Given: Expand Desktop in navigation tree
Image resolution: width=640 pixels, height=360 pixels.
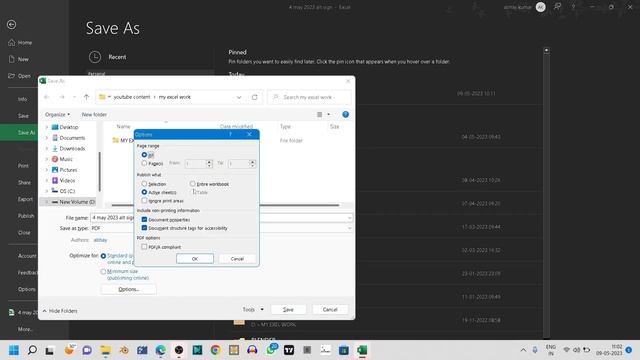Looking at the screenshot, I should point(47,127).
